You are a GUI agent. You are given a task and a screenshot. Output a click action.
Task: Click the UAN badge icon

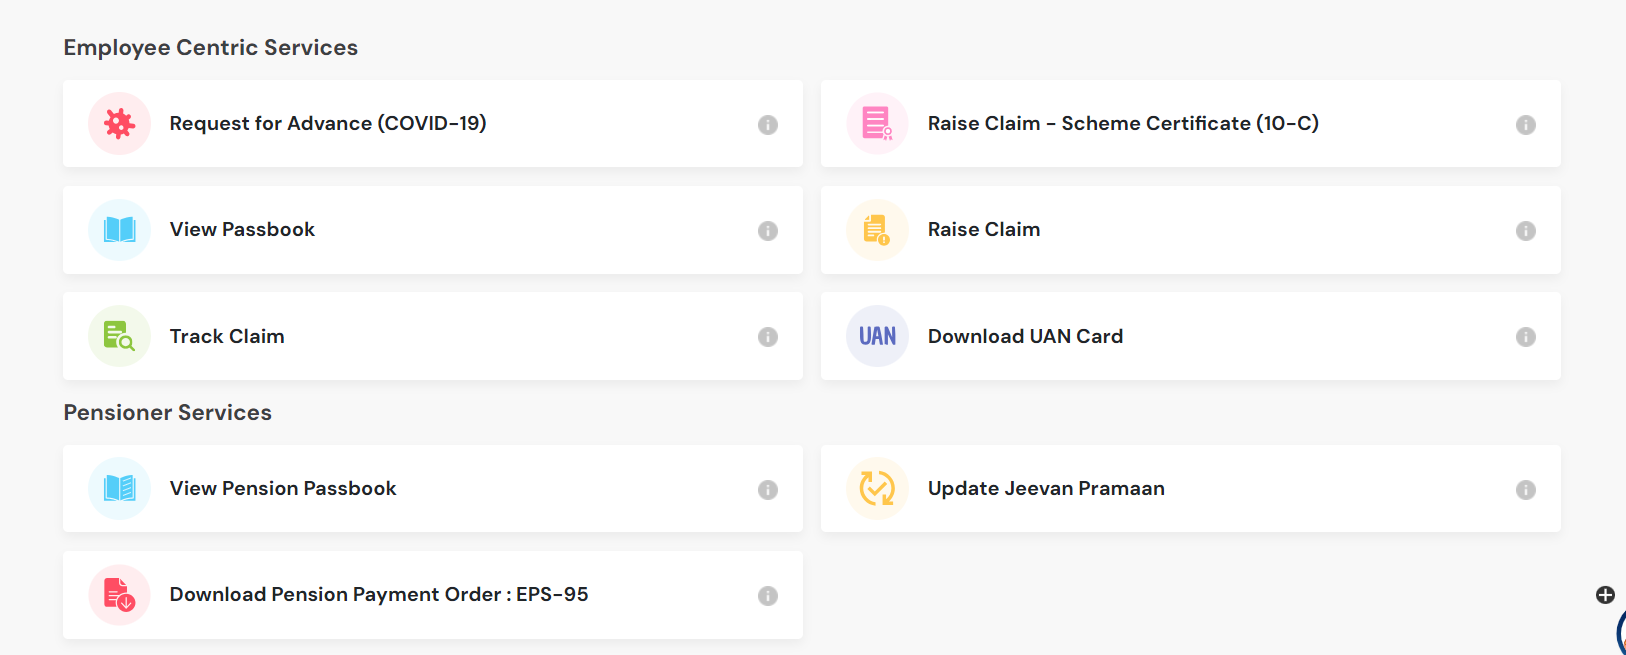click(x=877, y=336)
